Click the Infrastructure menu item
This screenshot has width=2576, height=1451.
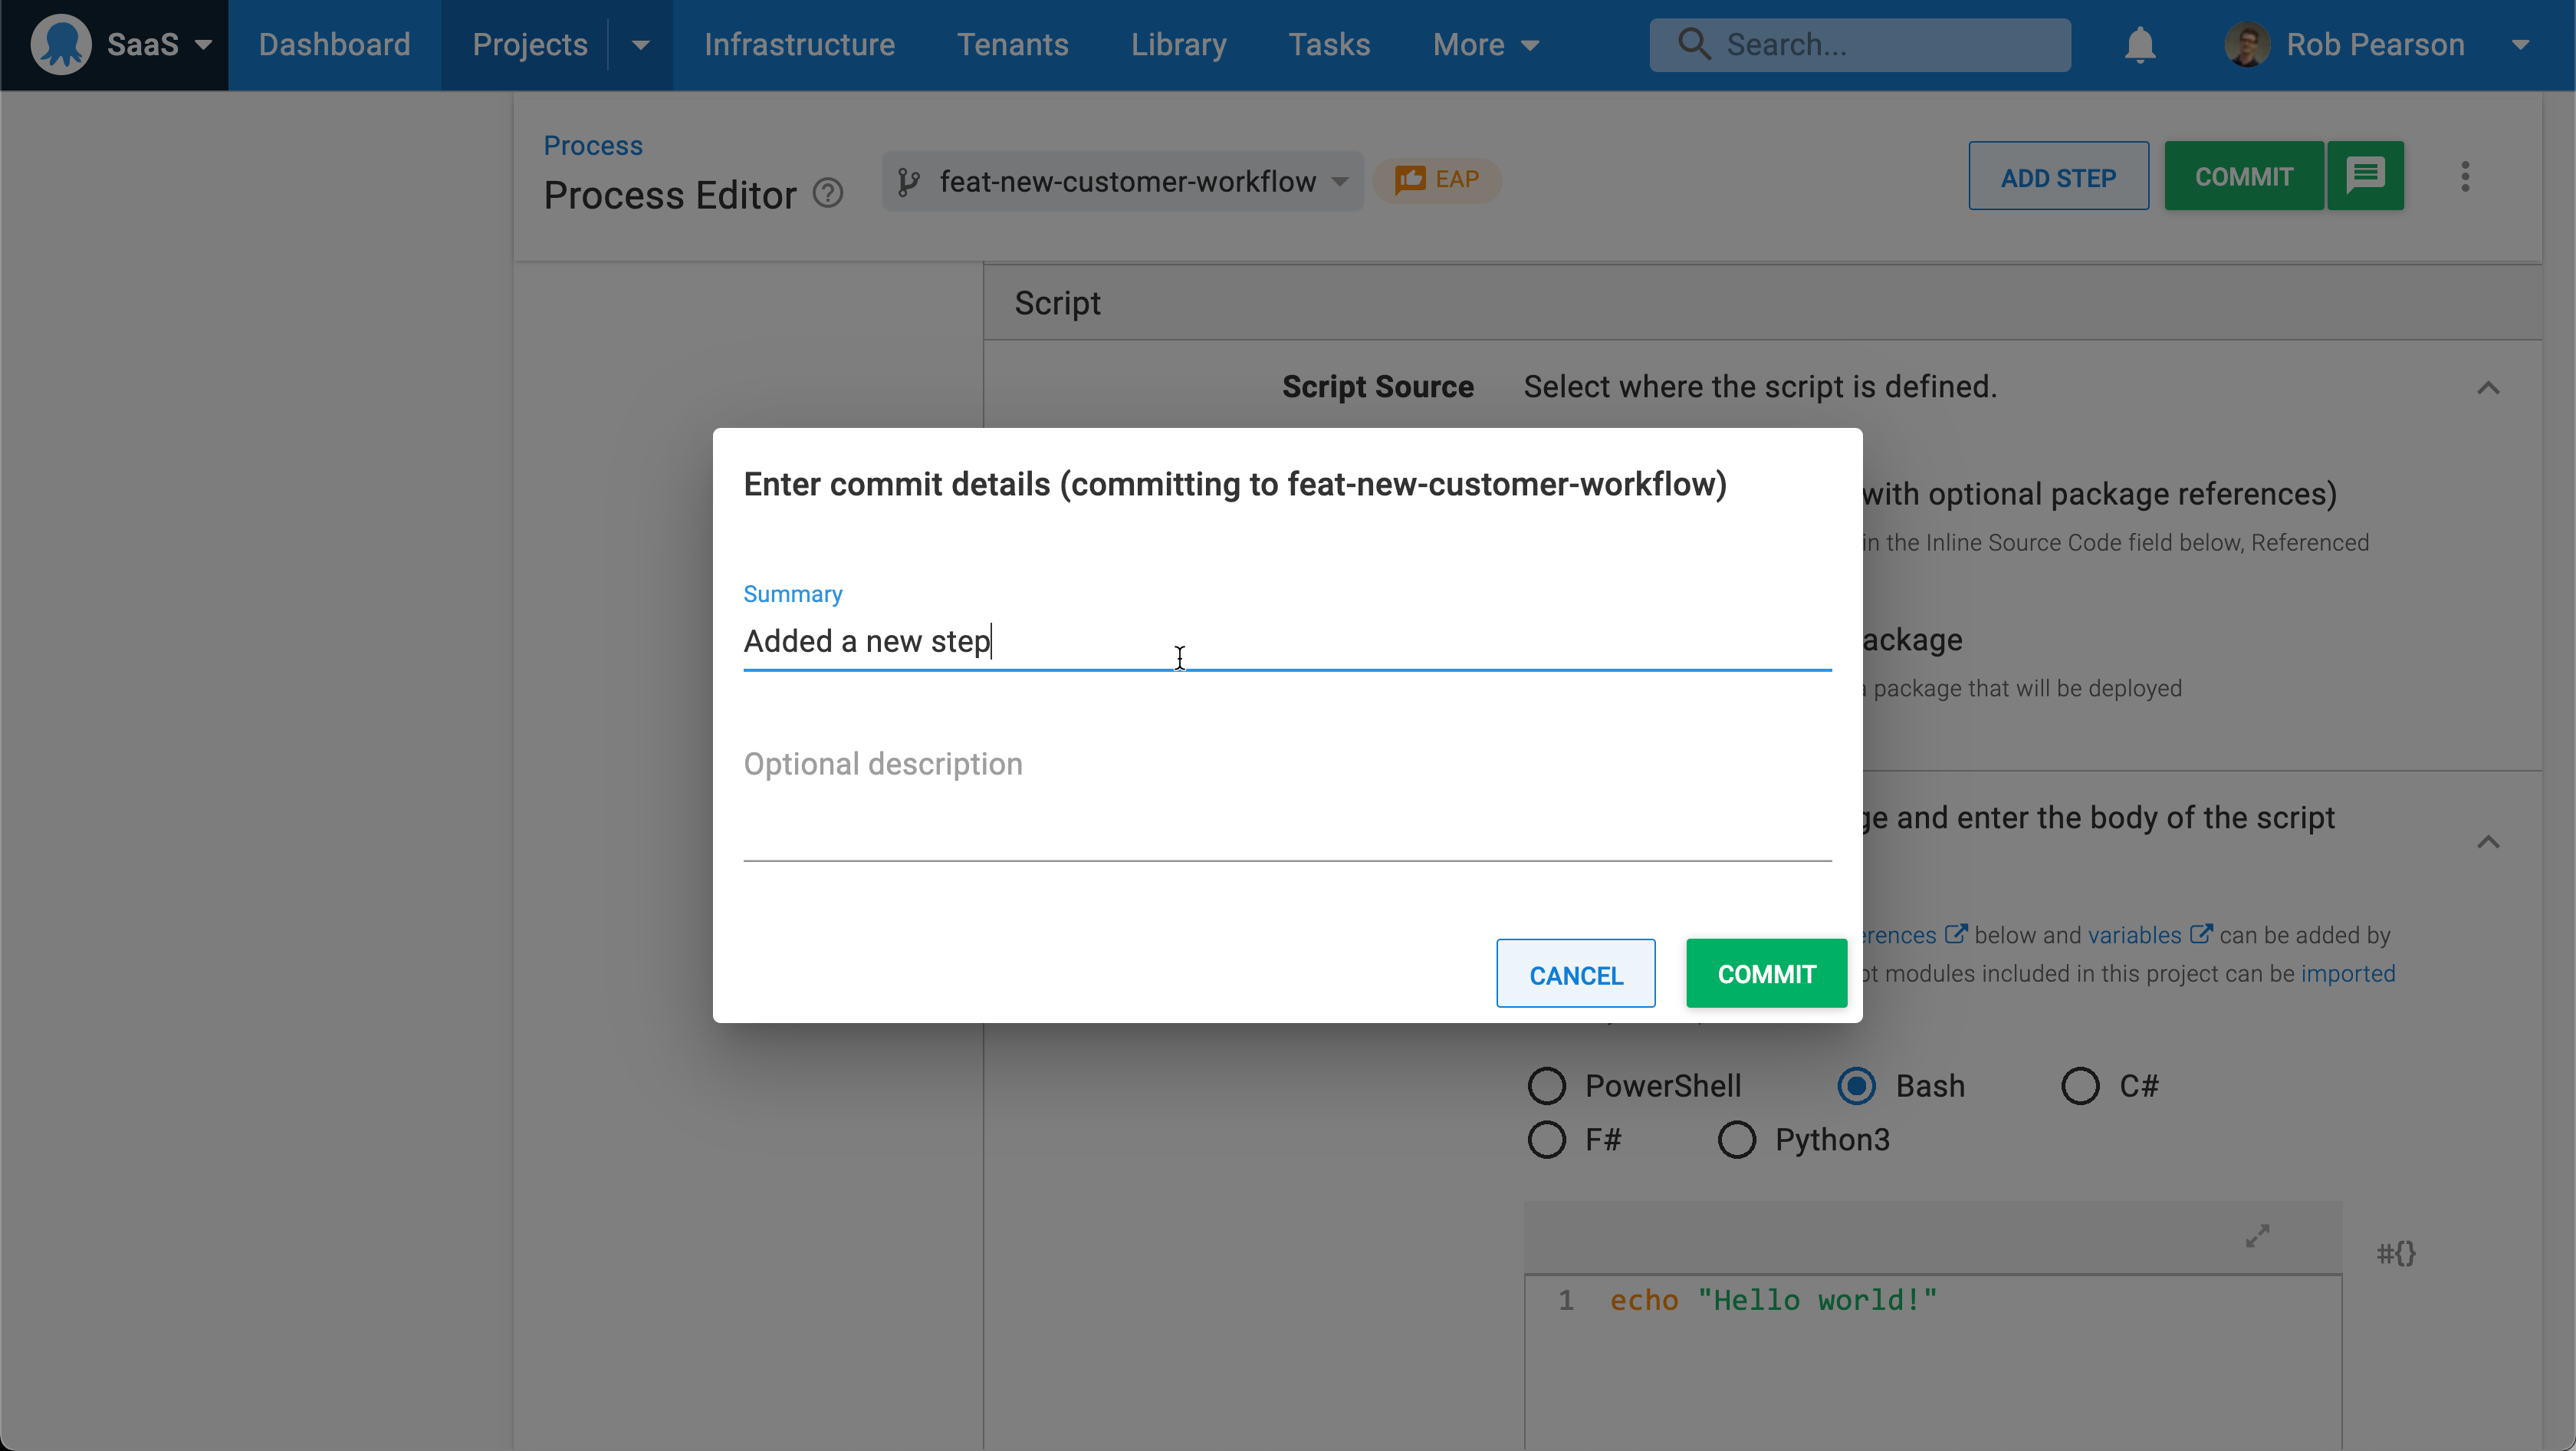click(800, 44)
